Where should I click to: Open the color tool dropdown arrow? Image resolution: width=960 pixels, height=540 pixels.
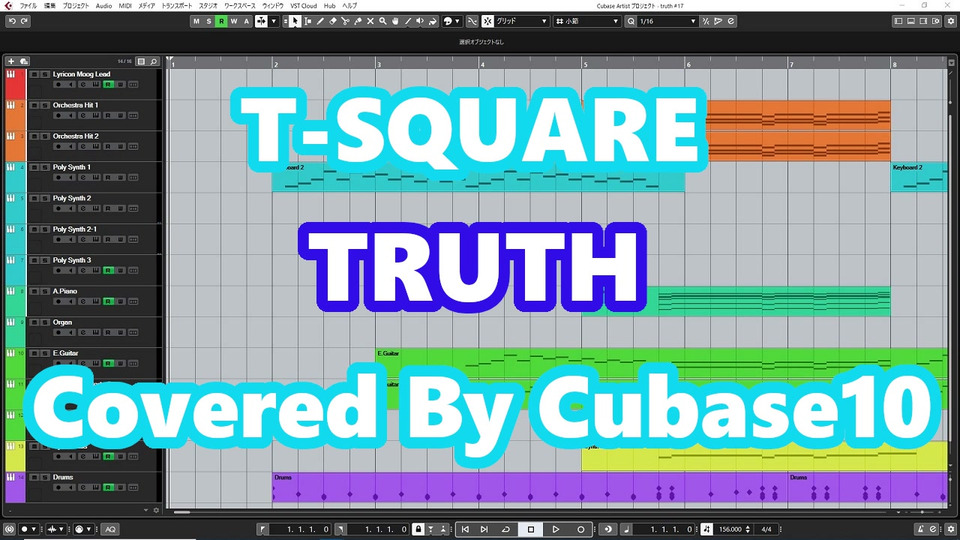pos(457,21)
